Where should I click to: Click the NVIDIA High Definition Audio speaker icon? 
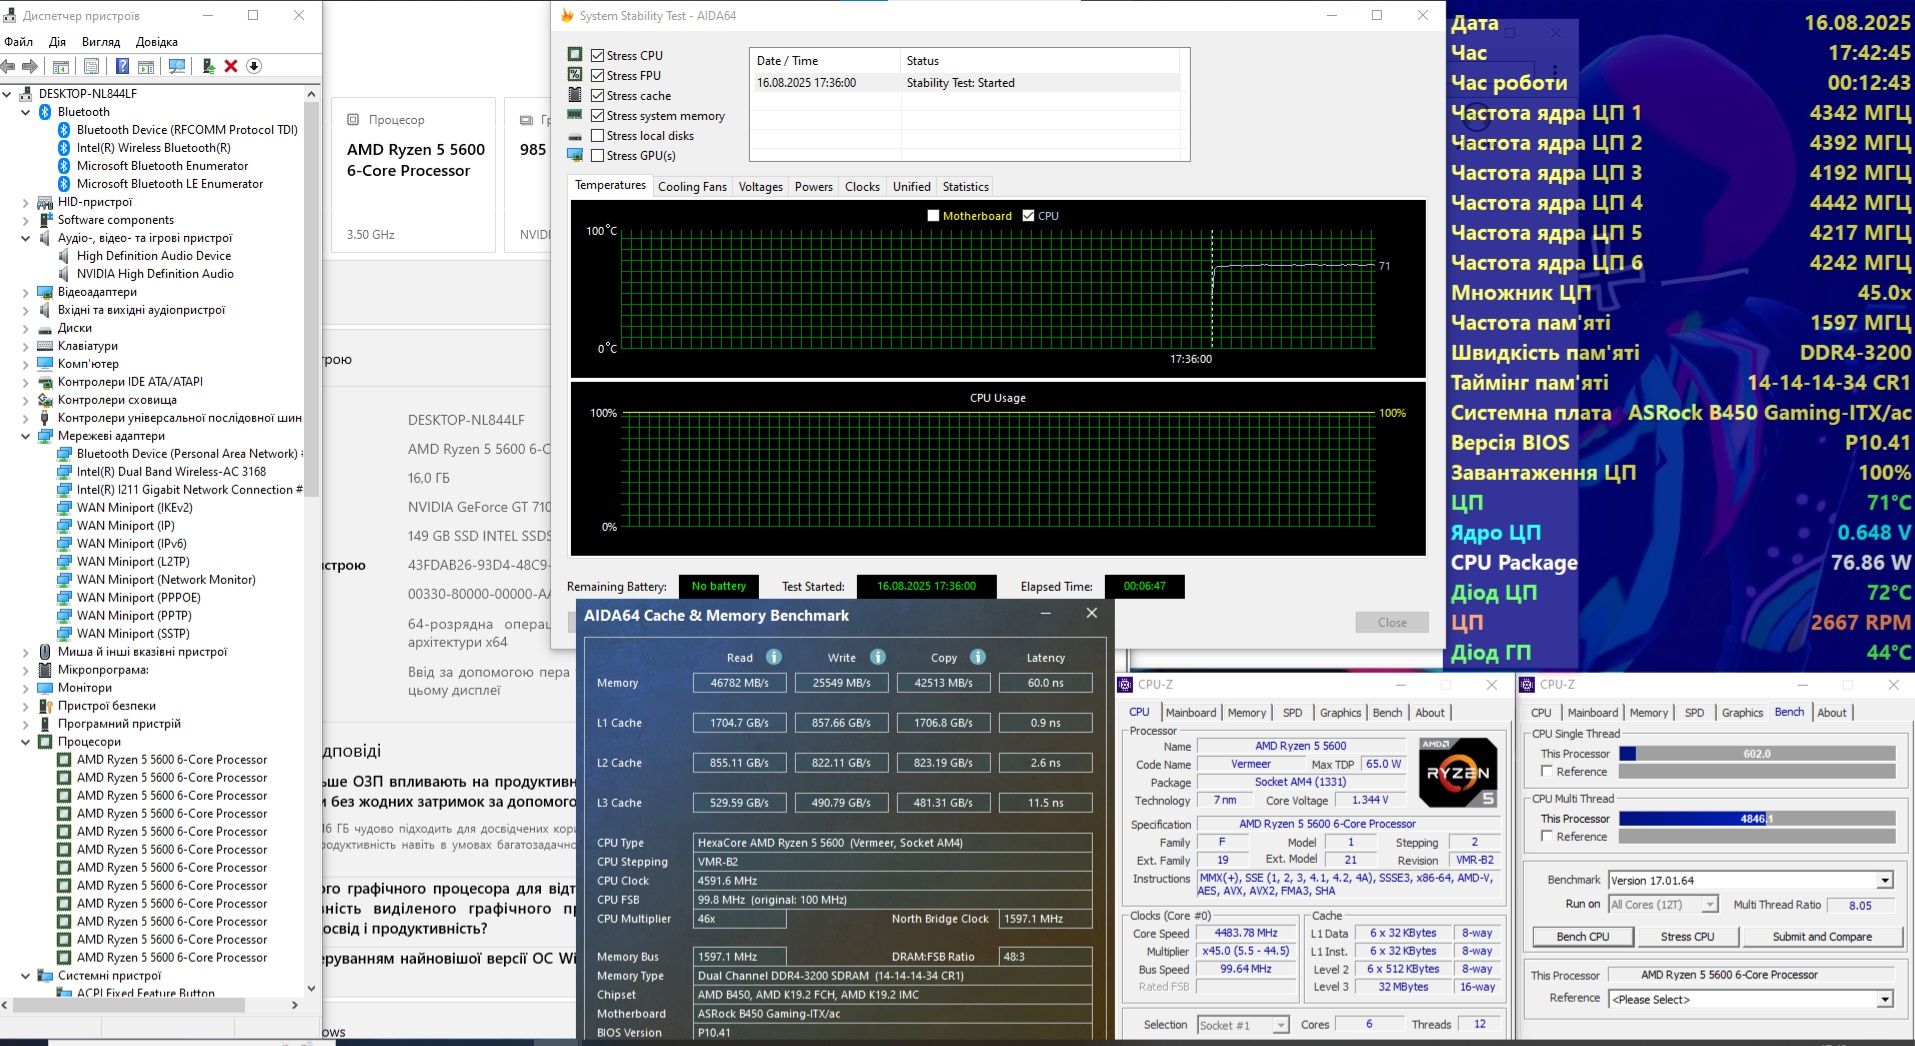click(x=65, y=274)
